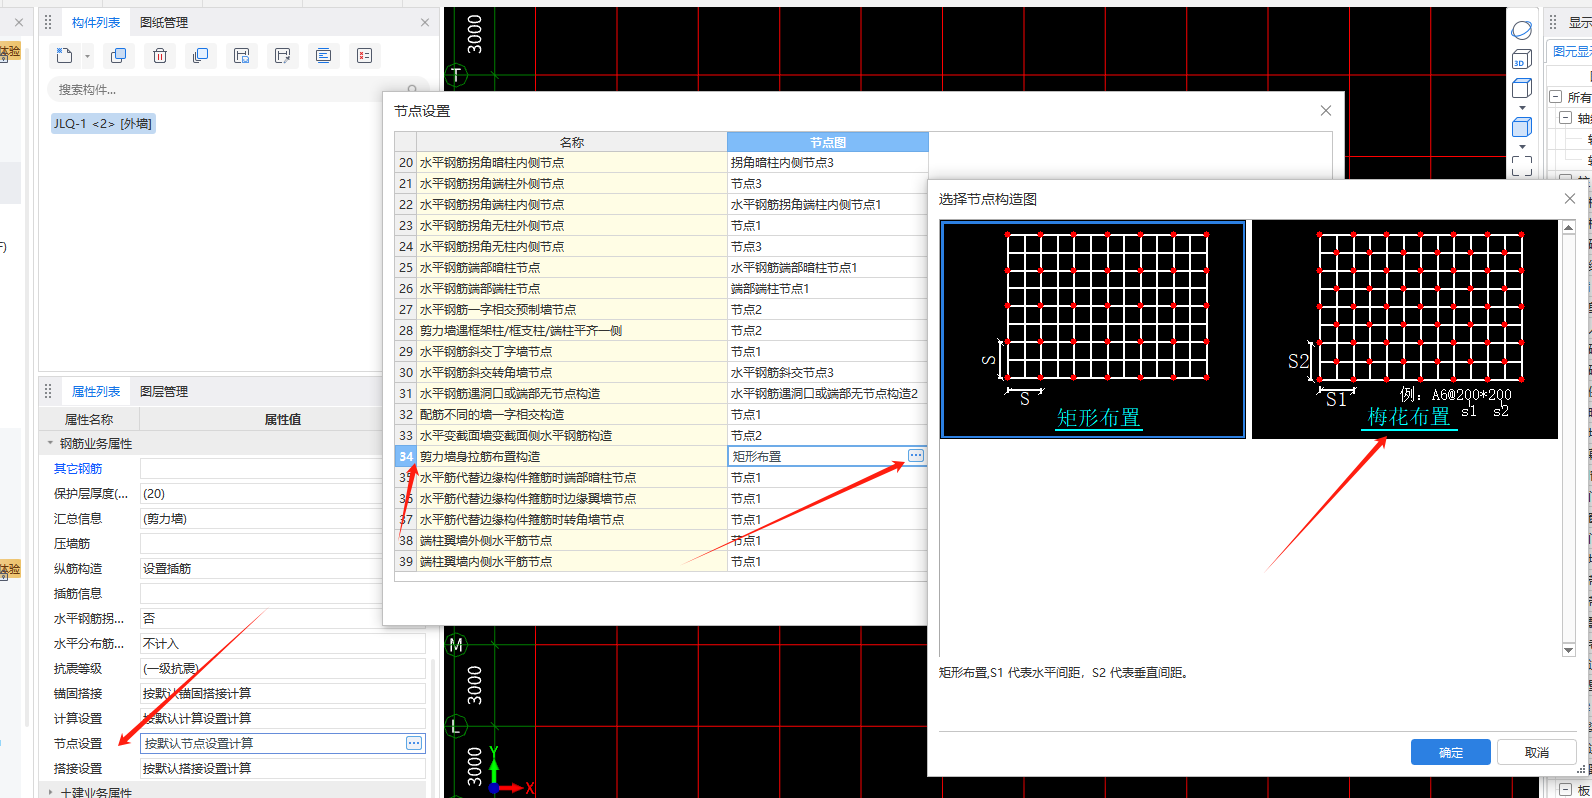Click the full-screen frame icon
The width and height of the screenshot is (1592, 798).
coord(1522,166)
